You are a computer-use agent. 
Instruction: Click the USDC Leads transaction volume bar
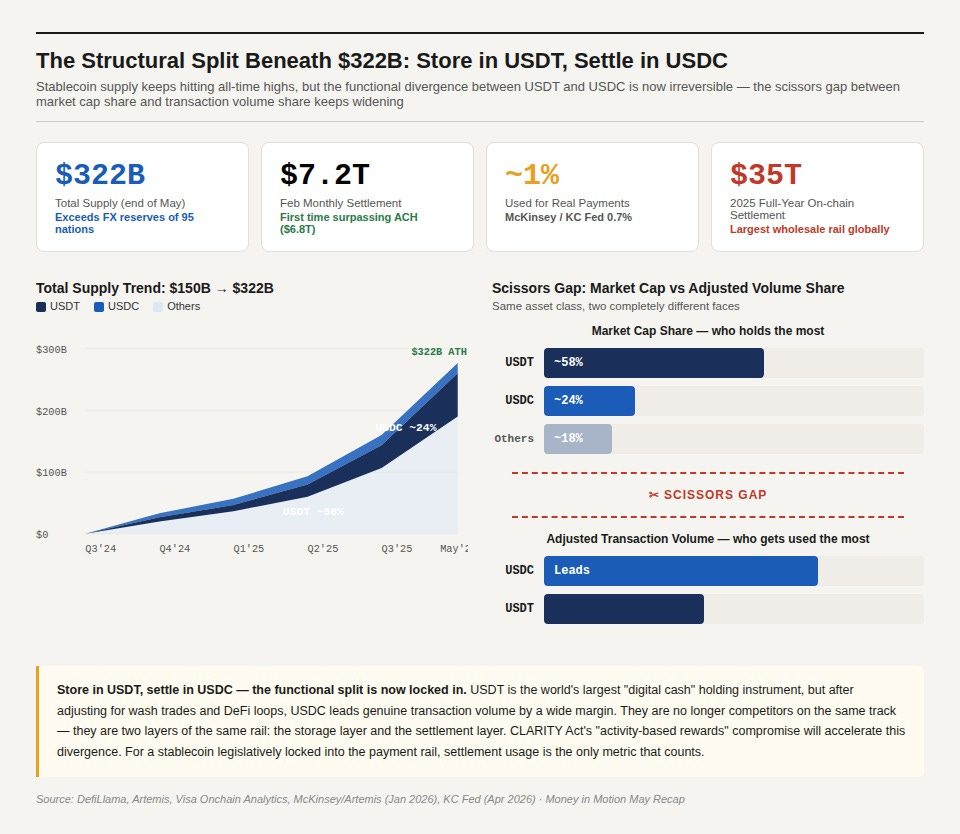click(x=681, y=571)
